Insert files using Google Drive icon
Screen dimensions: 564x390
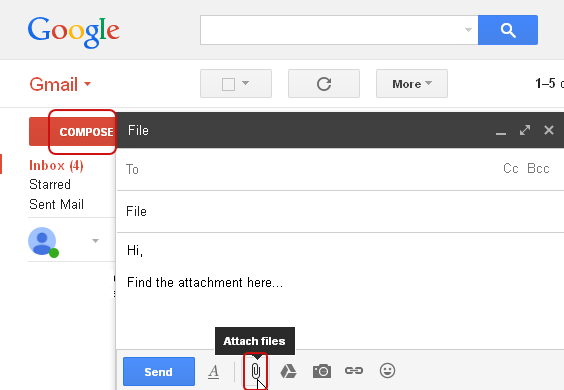point(288,371)
